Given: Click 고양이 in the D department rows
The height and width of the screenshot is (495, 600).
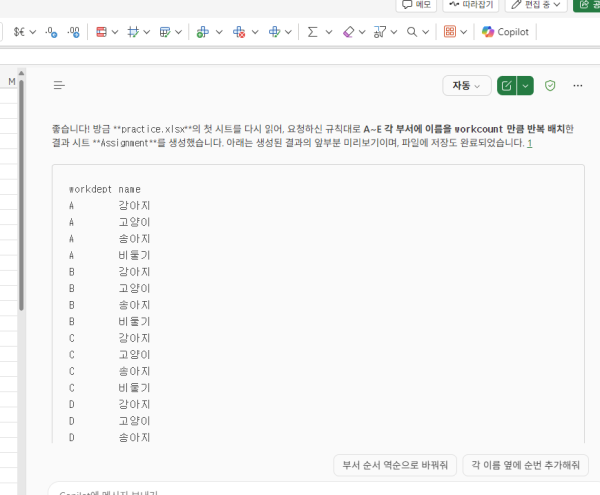Looking at the screenshot, I should coord(134,421).
